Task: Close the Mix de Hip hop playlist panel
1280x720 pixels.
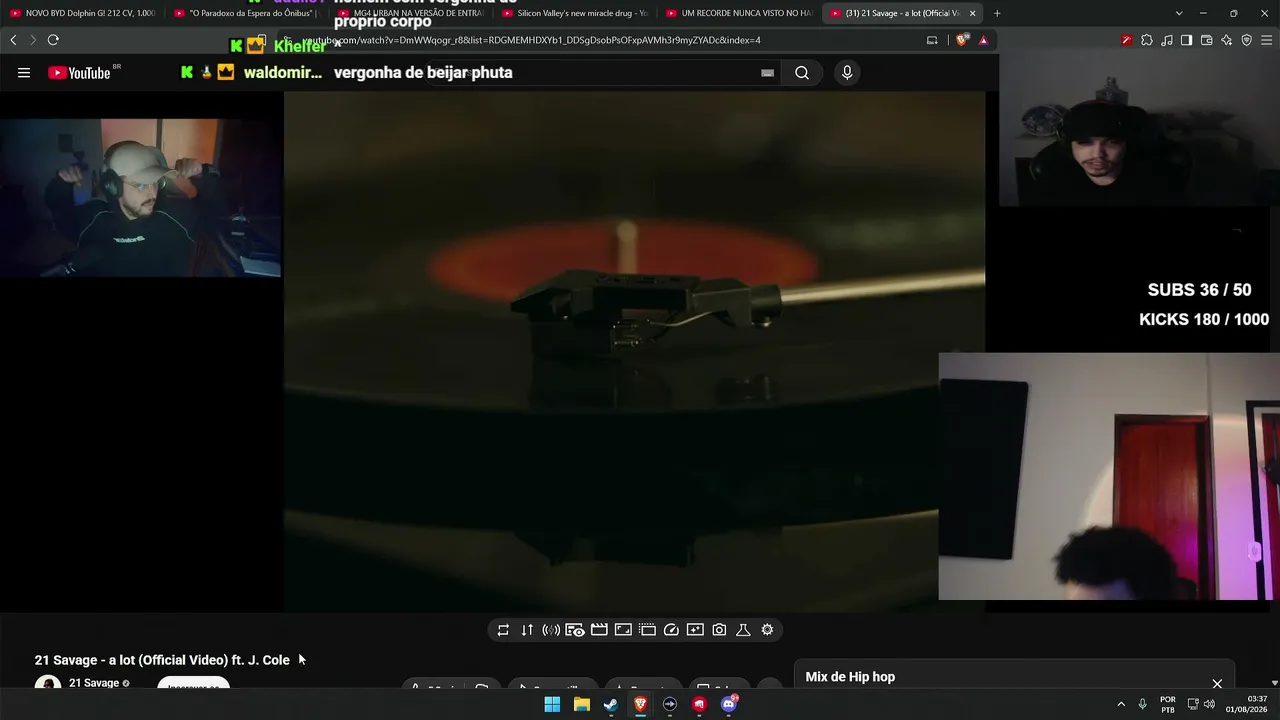Action: tap(1217, 684)
